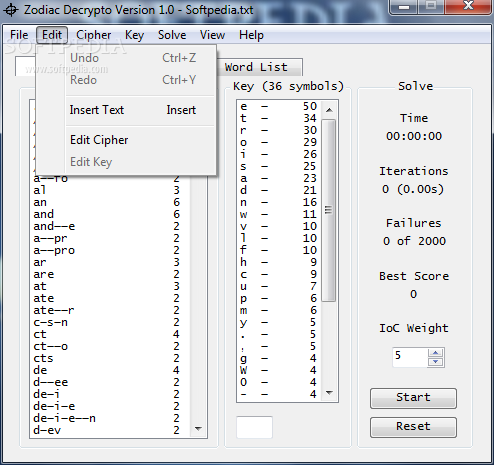This screenshot has width=494, height=465.
Task: Open the Help menu
Action: [251, 35]
